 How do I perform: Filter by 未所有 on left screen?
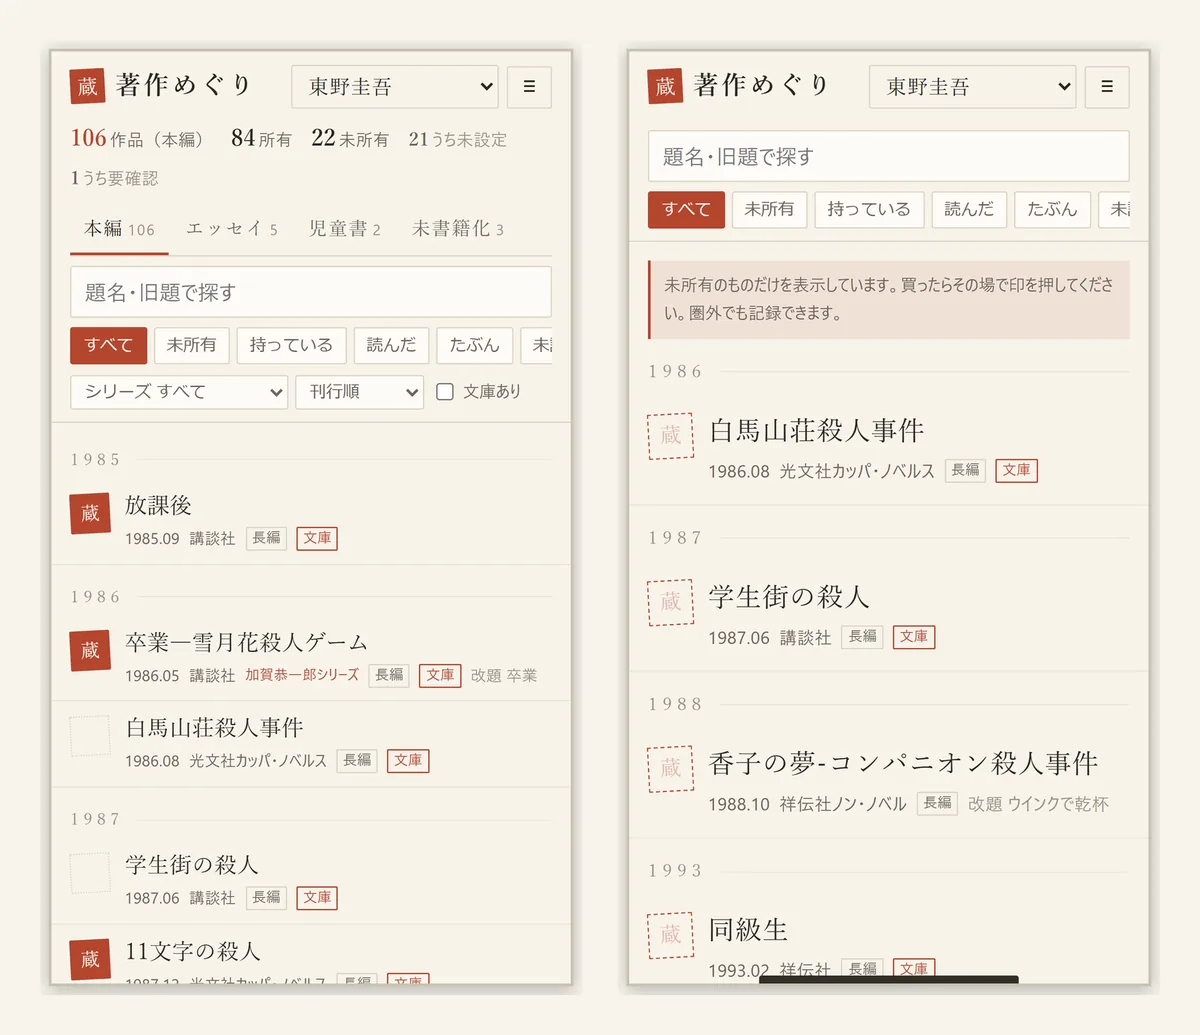(192, 345)
